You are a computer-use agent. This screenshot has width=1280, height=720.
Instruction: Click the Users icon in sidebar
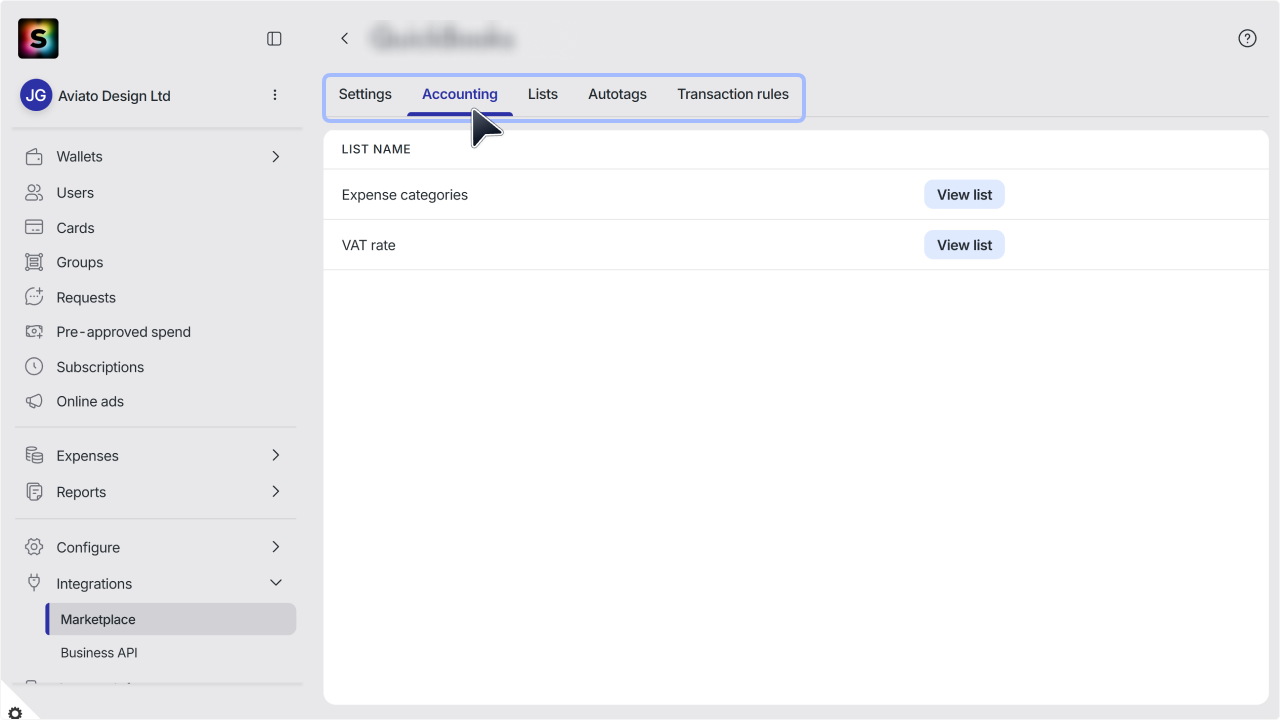point(34,193)
